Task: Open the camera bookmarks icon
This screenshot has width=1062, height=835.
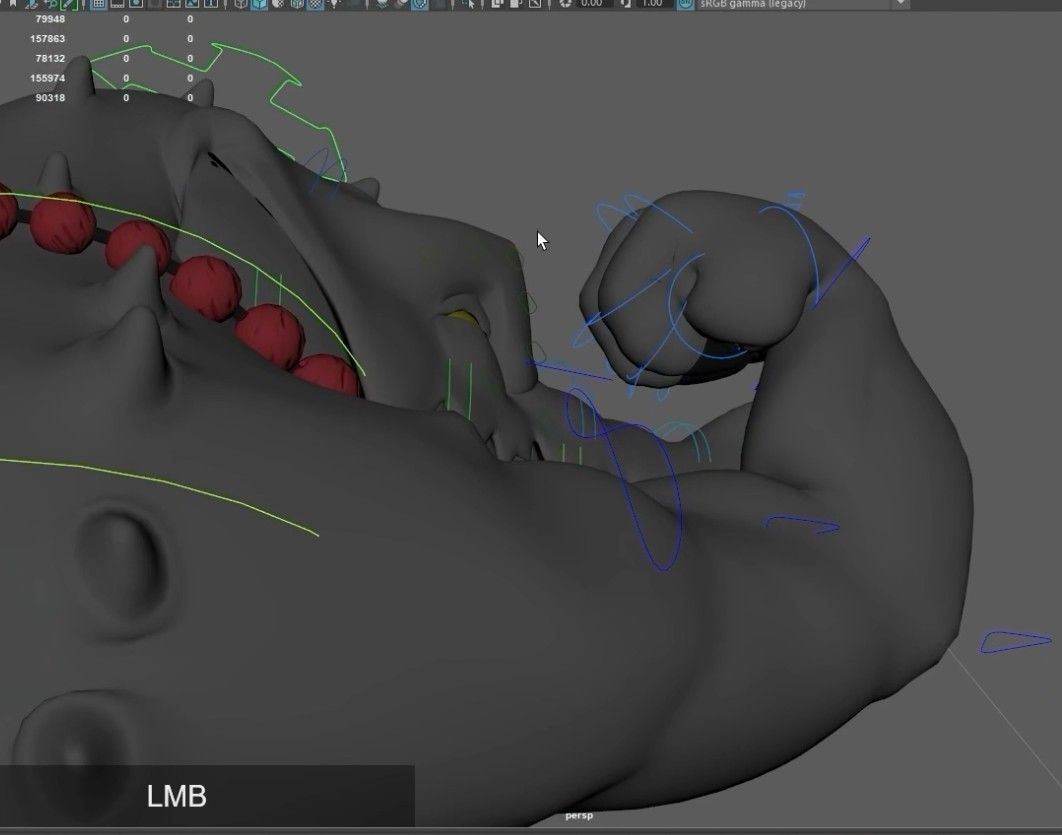Action: point(12,3)
